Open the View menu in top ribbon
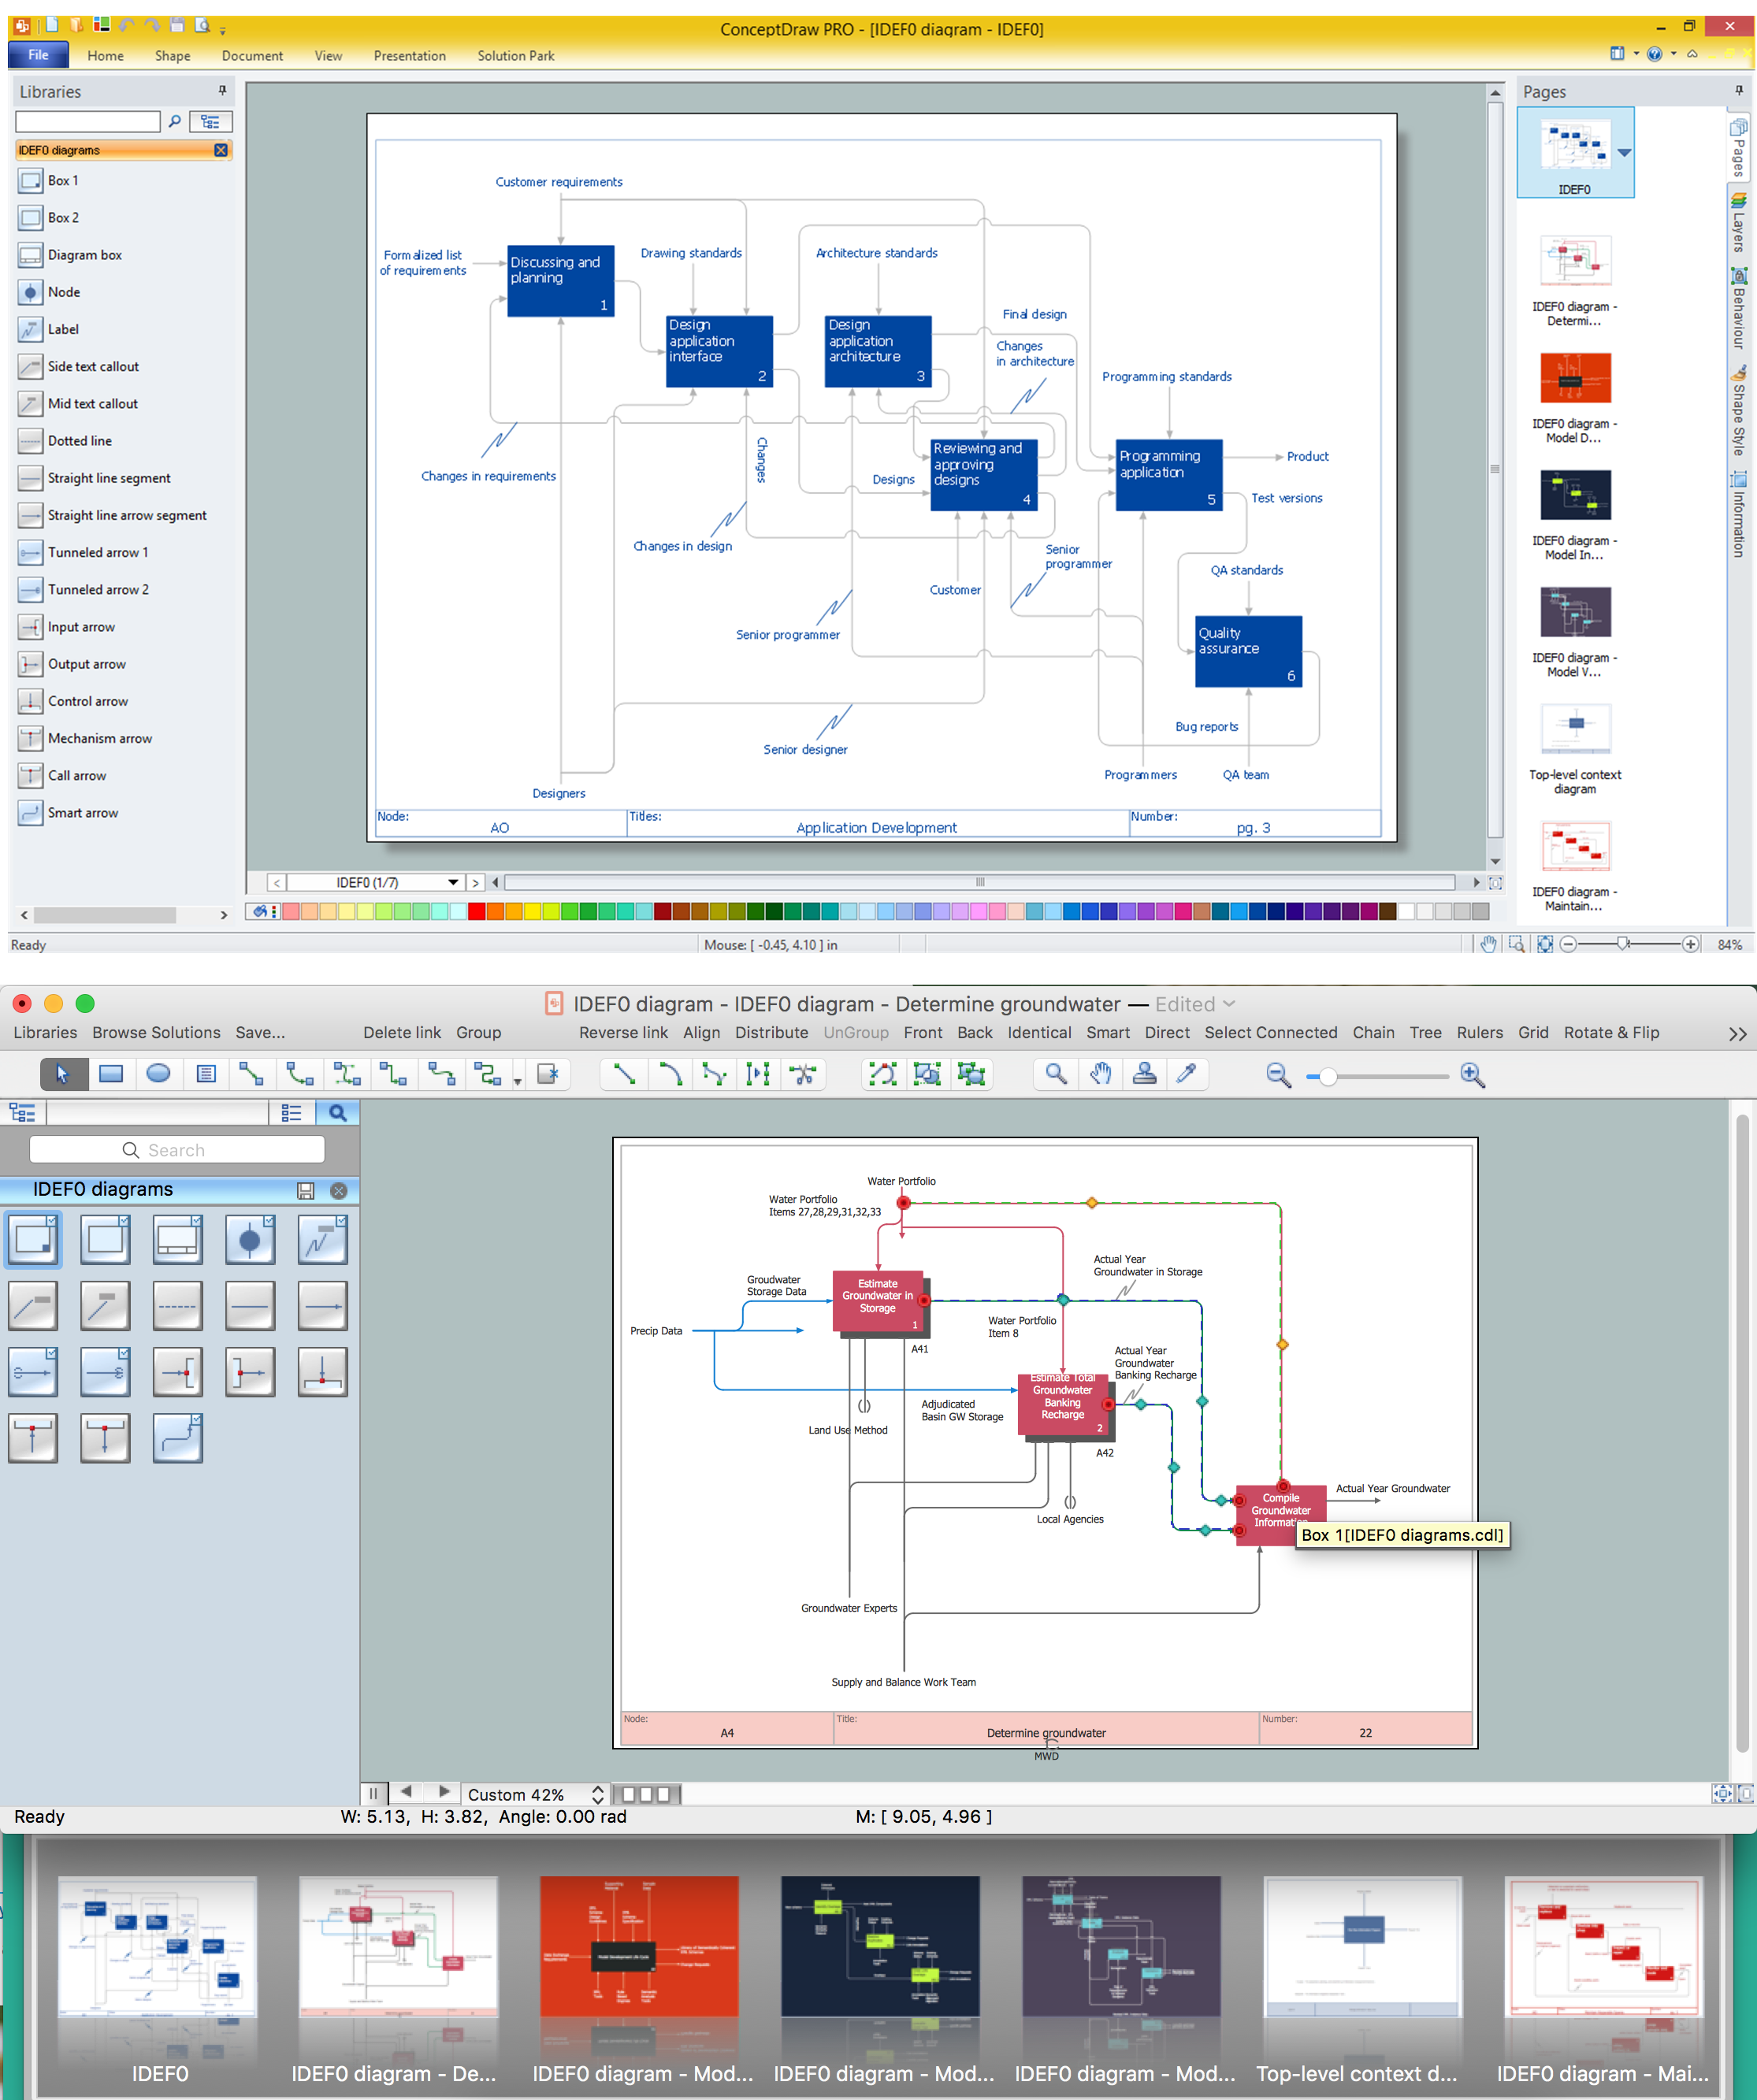 tap(321, 54)
